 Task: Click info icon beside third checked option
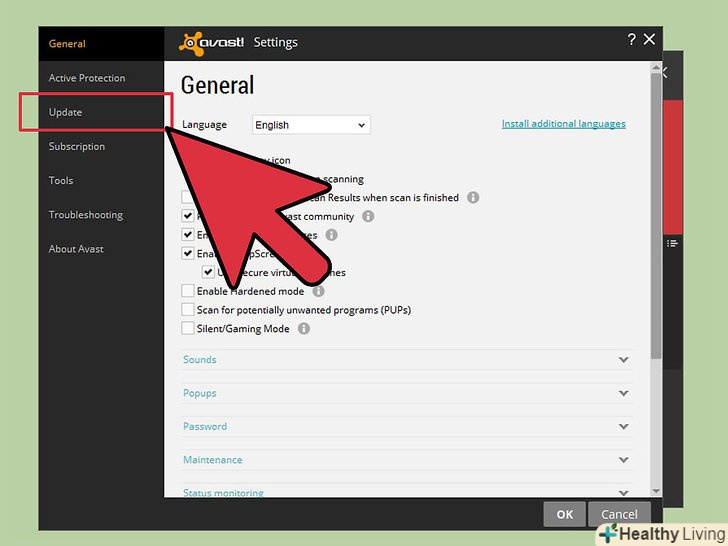[331, 235]
